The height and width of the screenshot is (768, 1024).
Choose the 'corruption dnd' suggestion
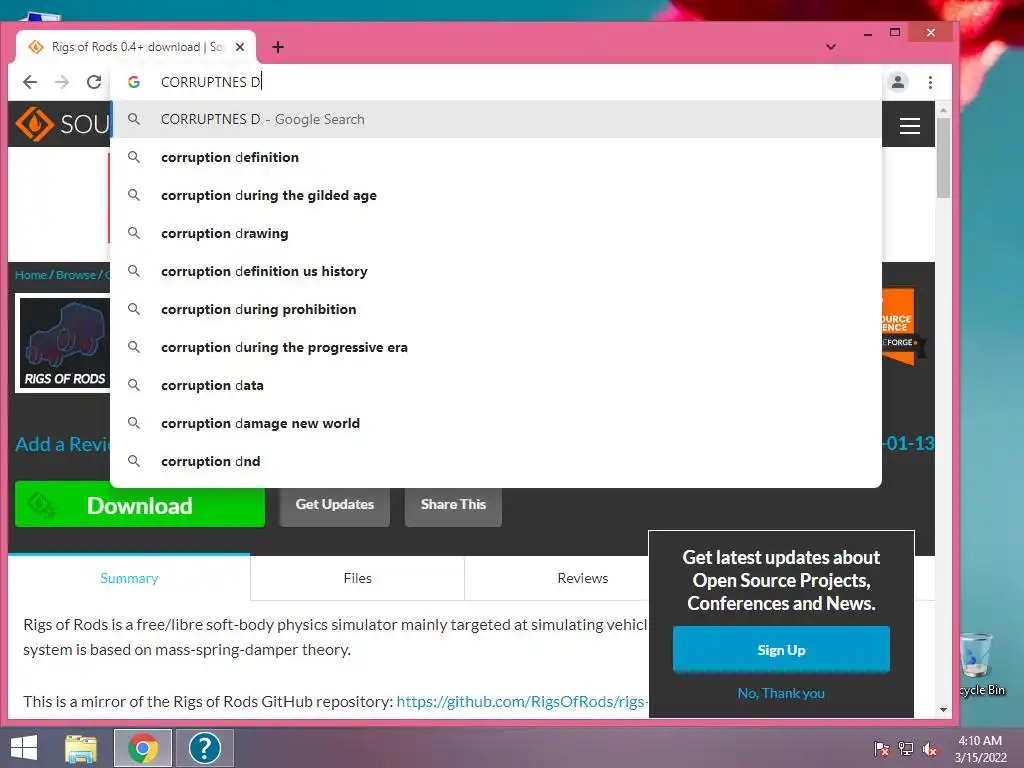point(496,461)
